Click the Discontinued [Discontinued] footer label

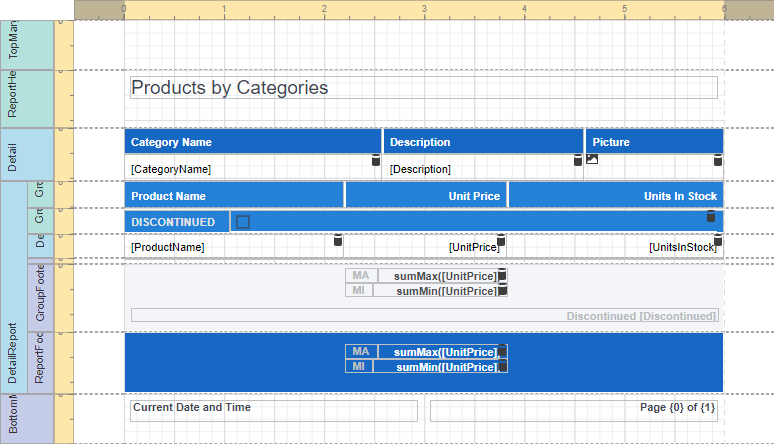423,316
